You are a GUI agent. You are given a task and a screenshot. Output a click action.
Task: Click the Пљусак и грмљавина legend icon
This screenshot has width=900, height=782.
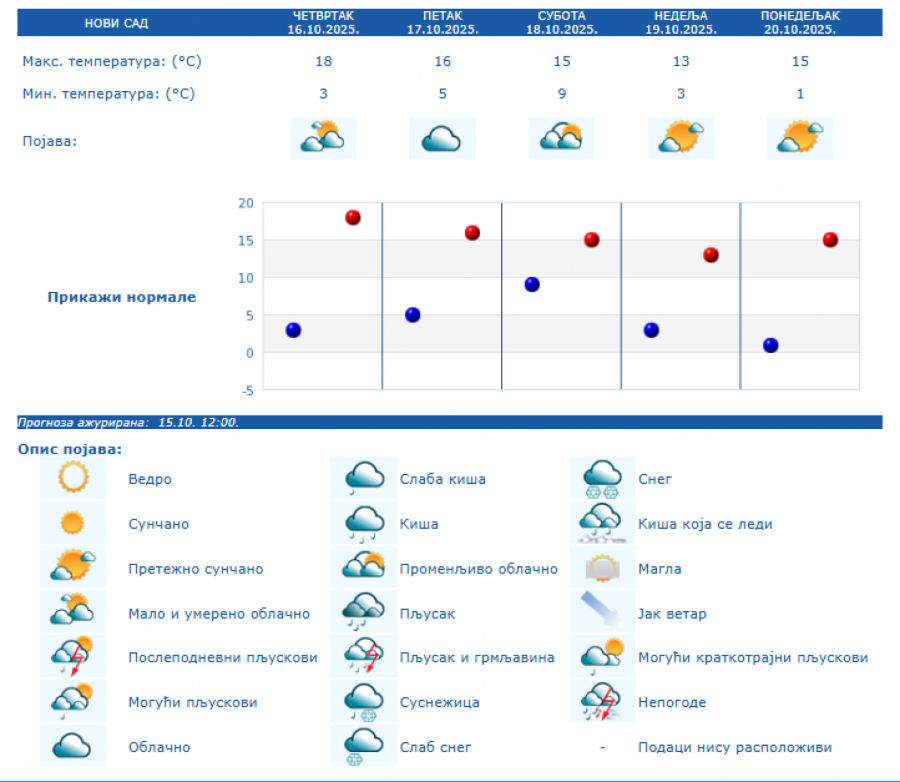click(x=364, y=657)
